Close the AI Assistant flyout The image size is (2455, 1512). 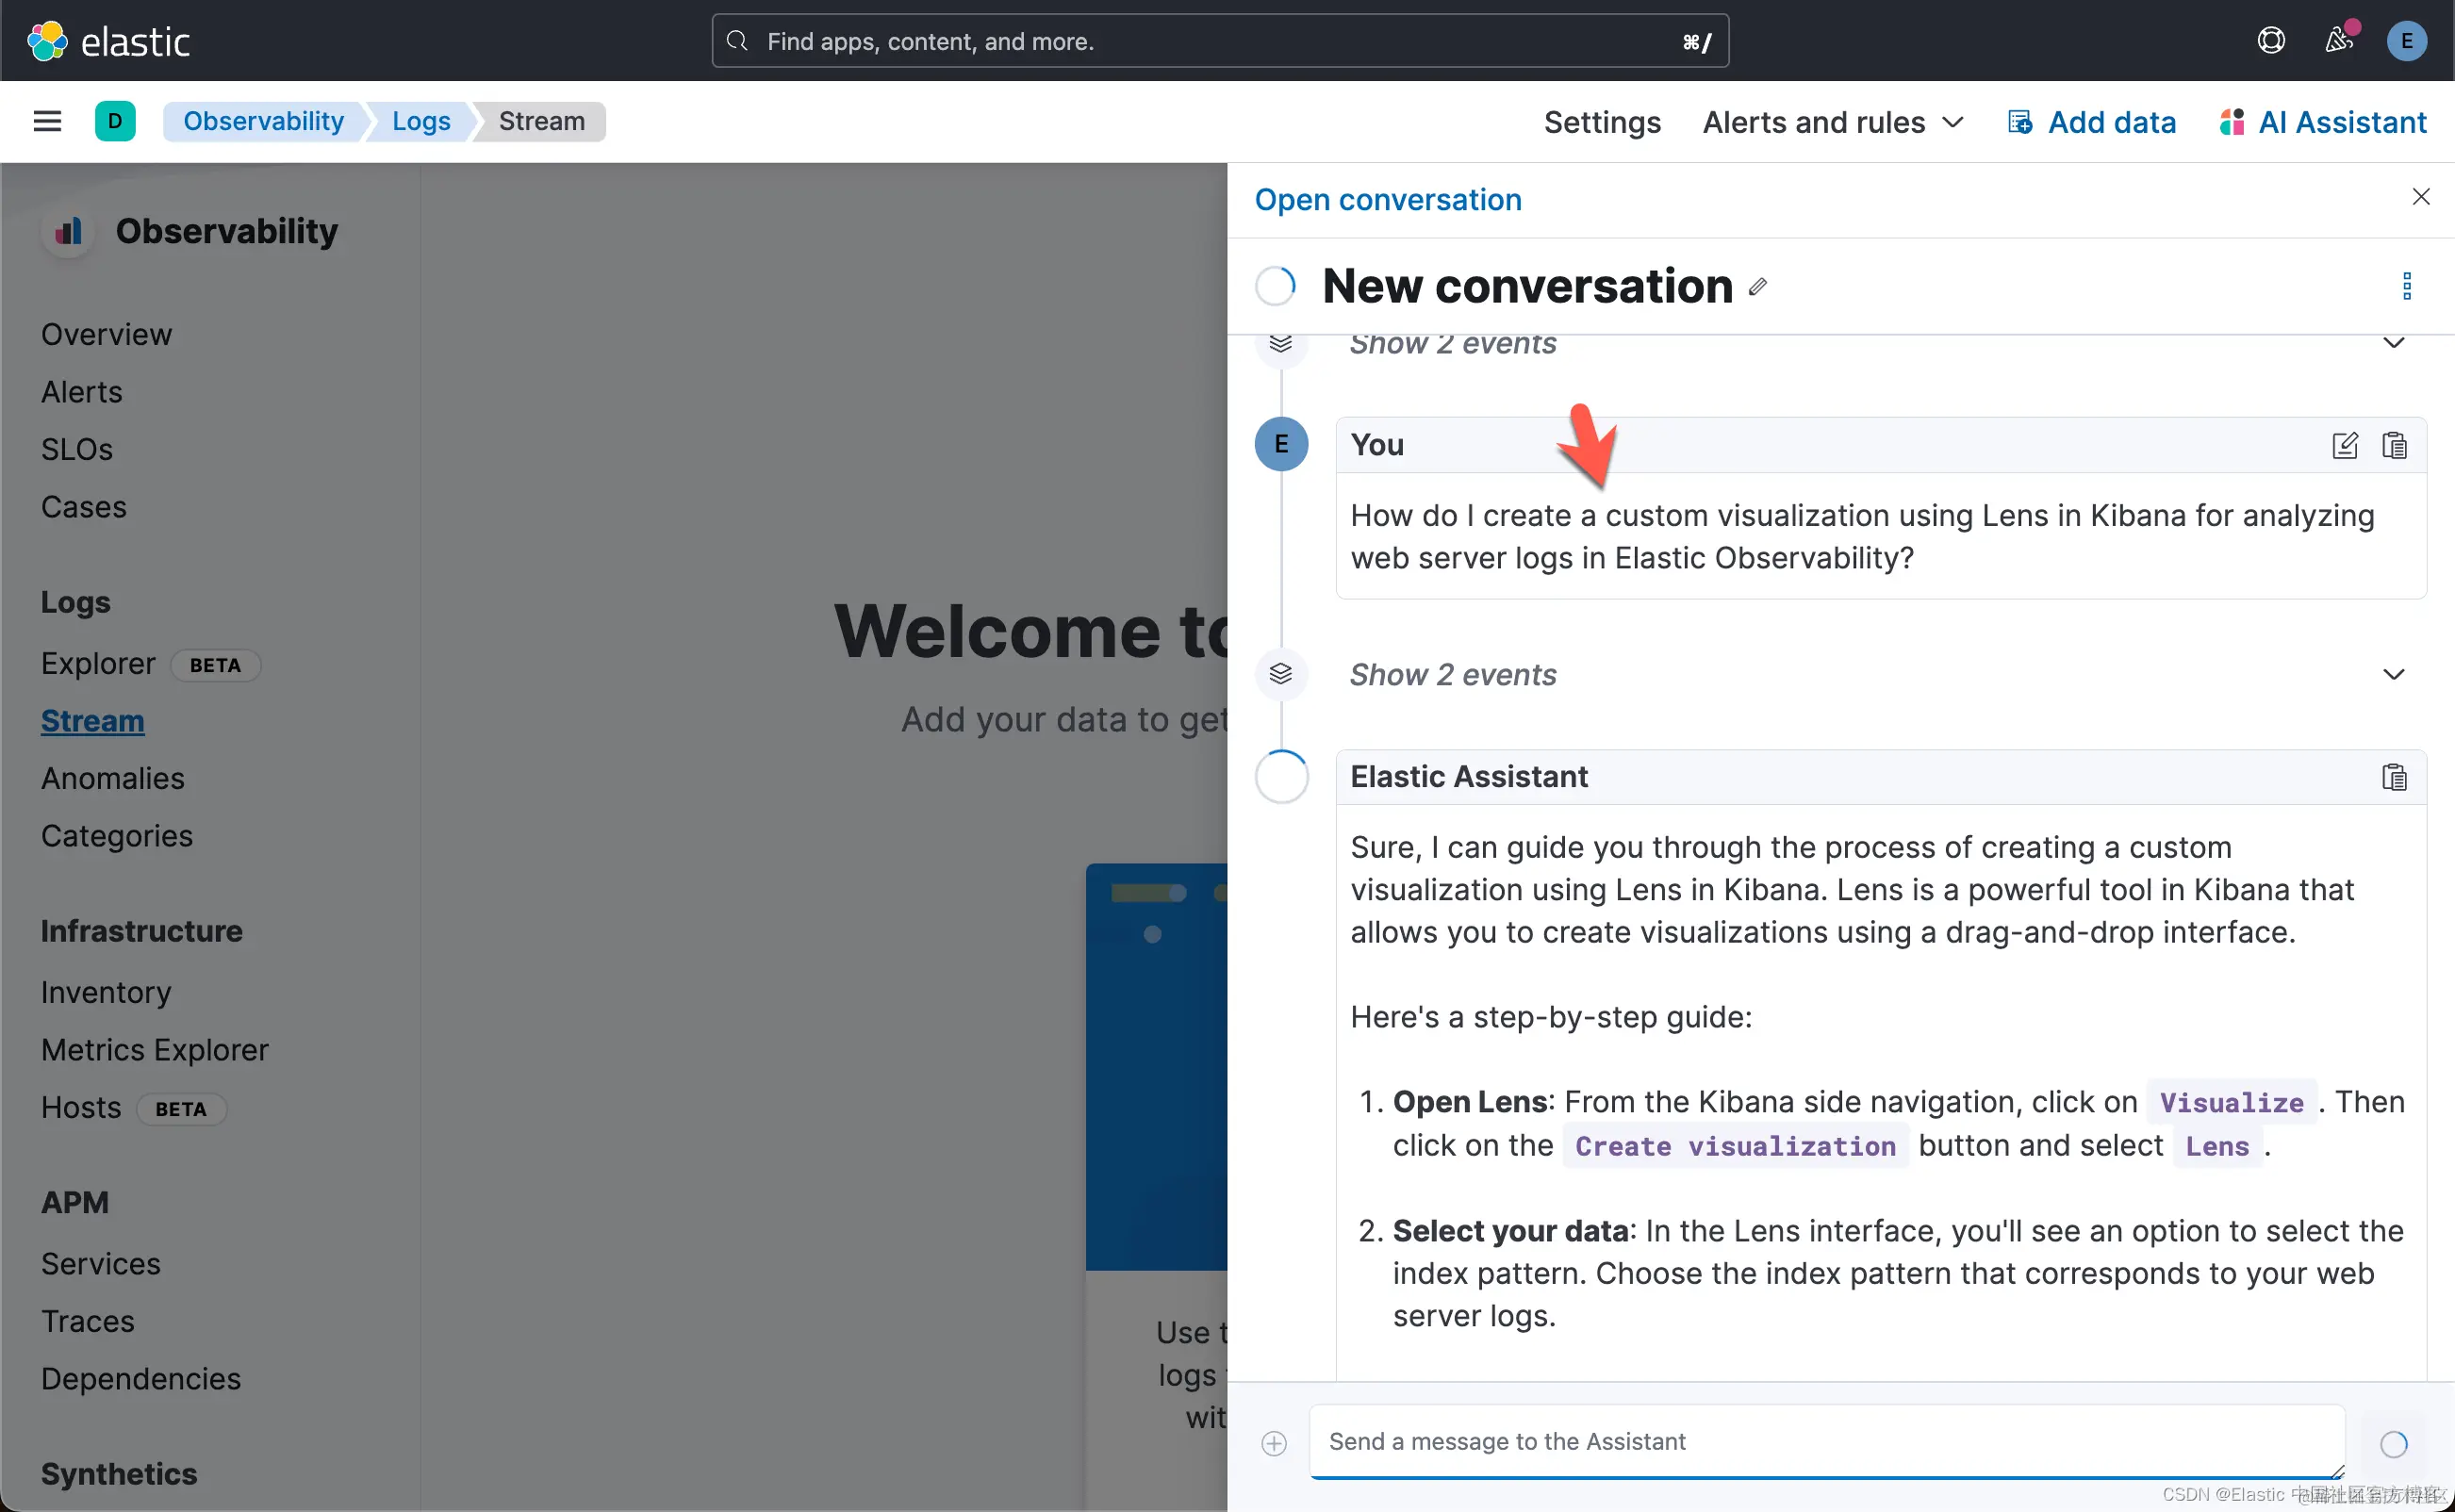click(x=2420, y=197)
